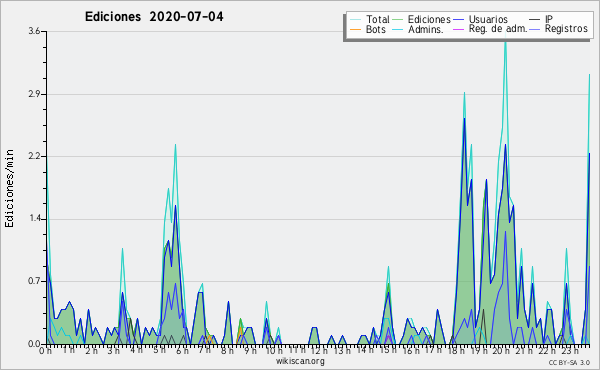This screenshot has height=370, width=600.
Task: Click the '18 h' x-axis label
Action: coord(456,350)
